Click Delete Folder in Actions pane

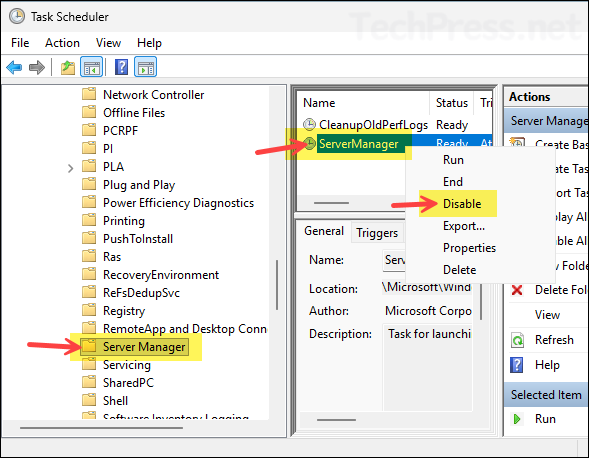tap(561, 290)
